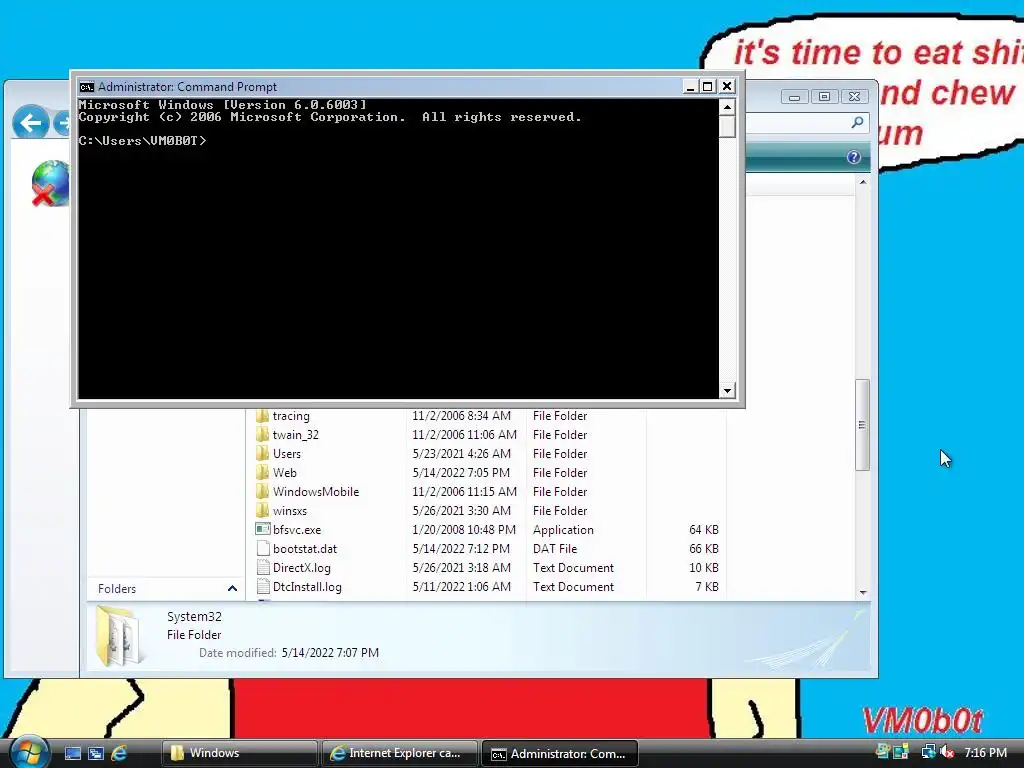1024x768 pixels.
Task: Click Explorer search magnifier icon
Action: tap(857, 122)
